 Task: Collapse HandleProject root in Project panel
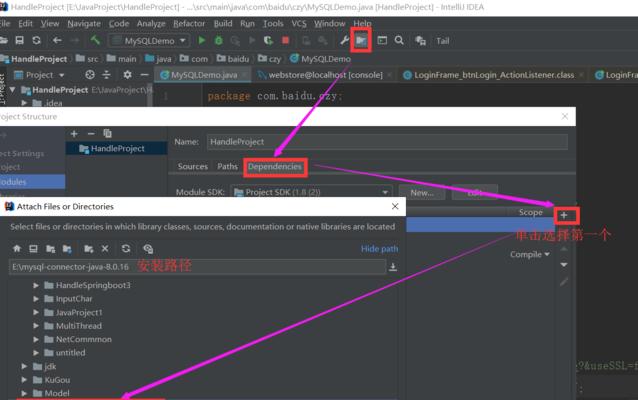13,90
